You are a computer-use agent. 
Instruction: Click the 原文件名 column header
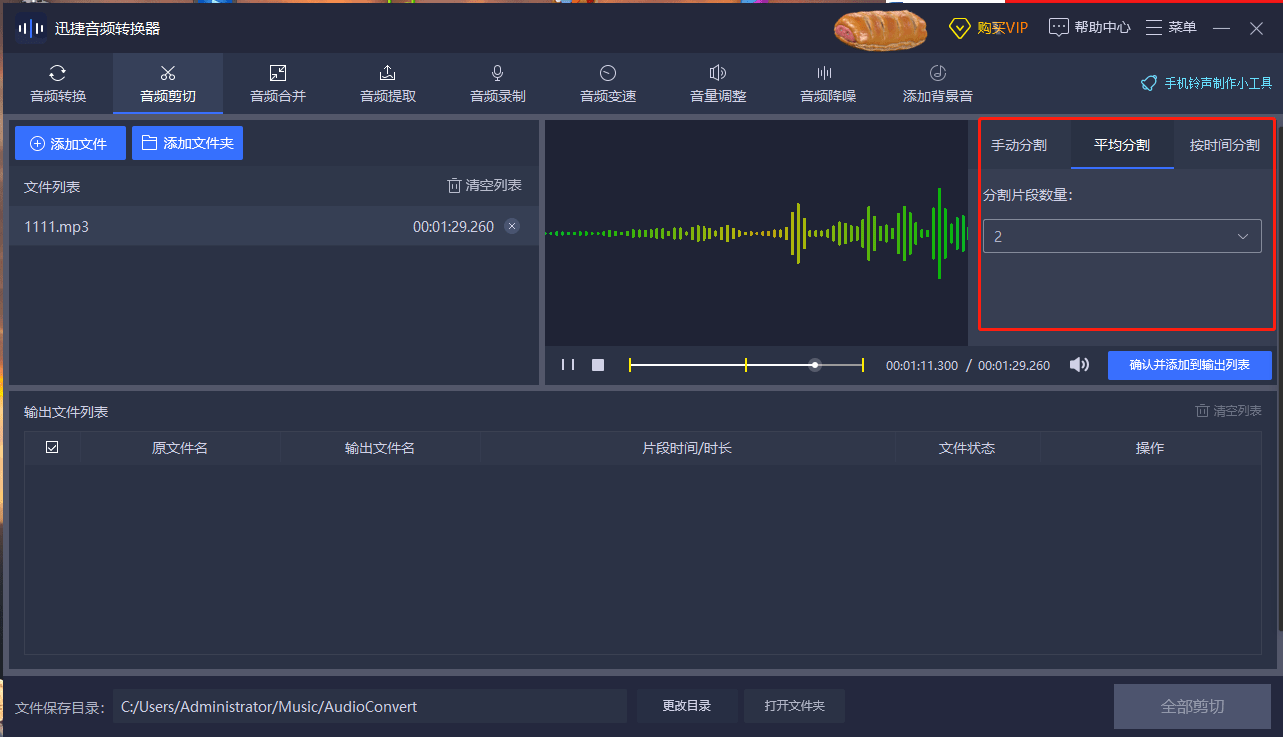(x=180, y=448)
